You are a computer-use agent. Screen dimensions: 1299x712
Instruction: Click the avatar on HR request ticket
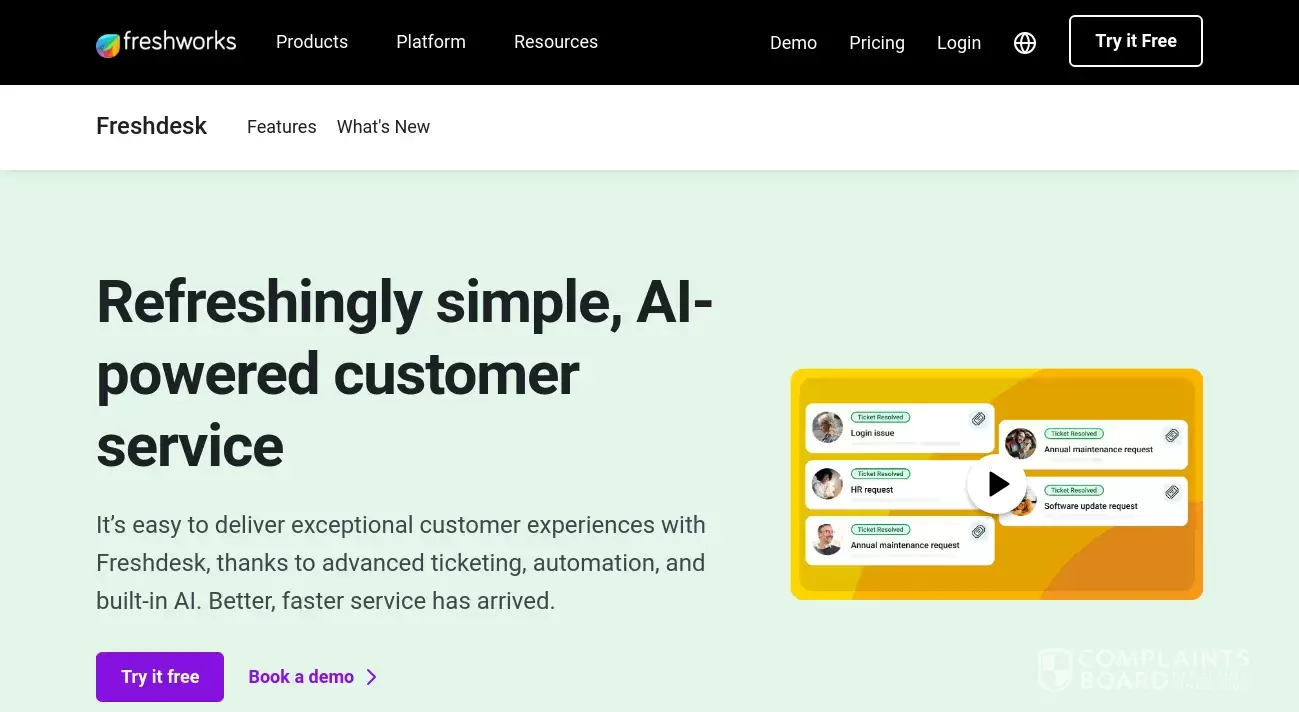[x=827, y=483]
